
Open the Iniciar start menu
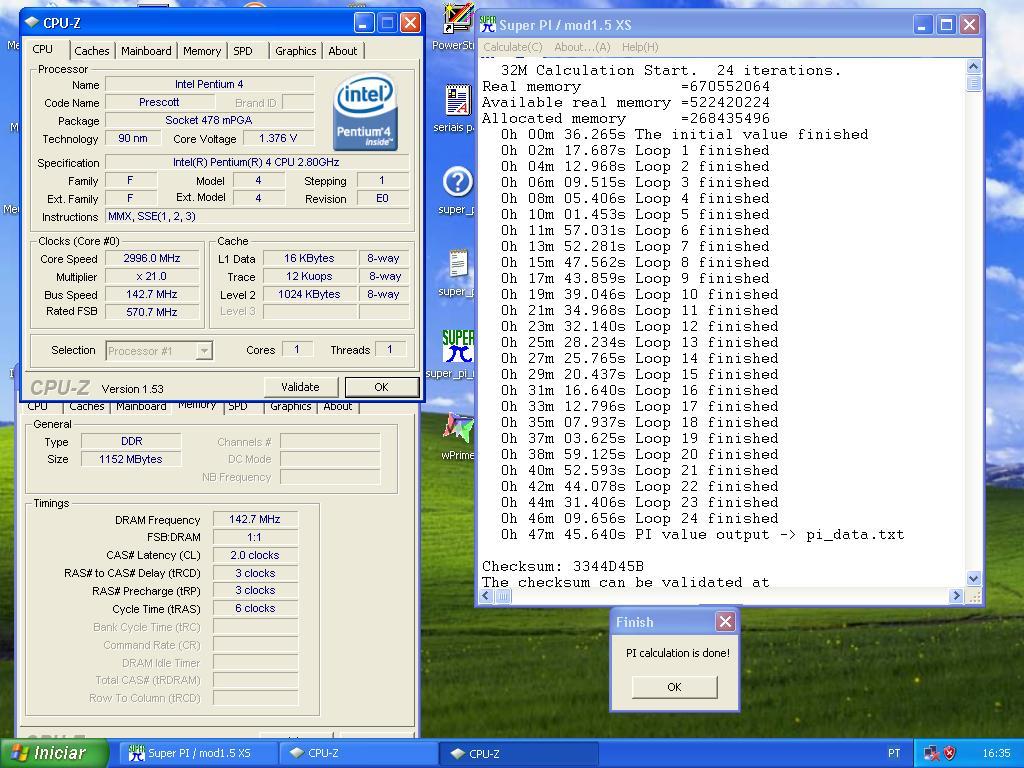(54, 753)
